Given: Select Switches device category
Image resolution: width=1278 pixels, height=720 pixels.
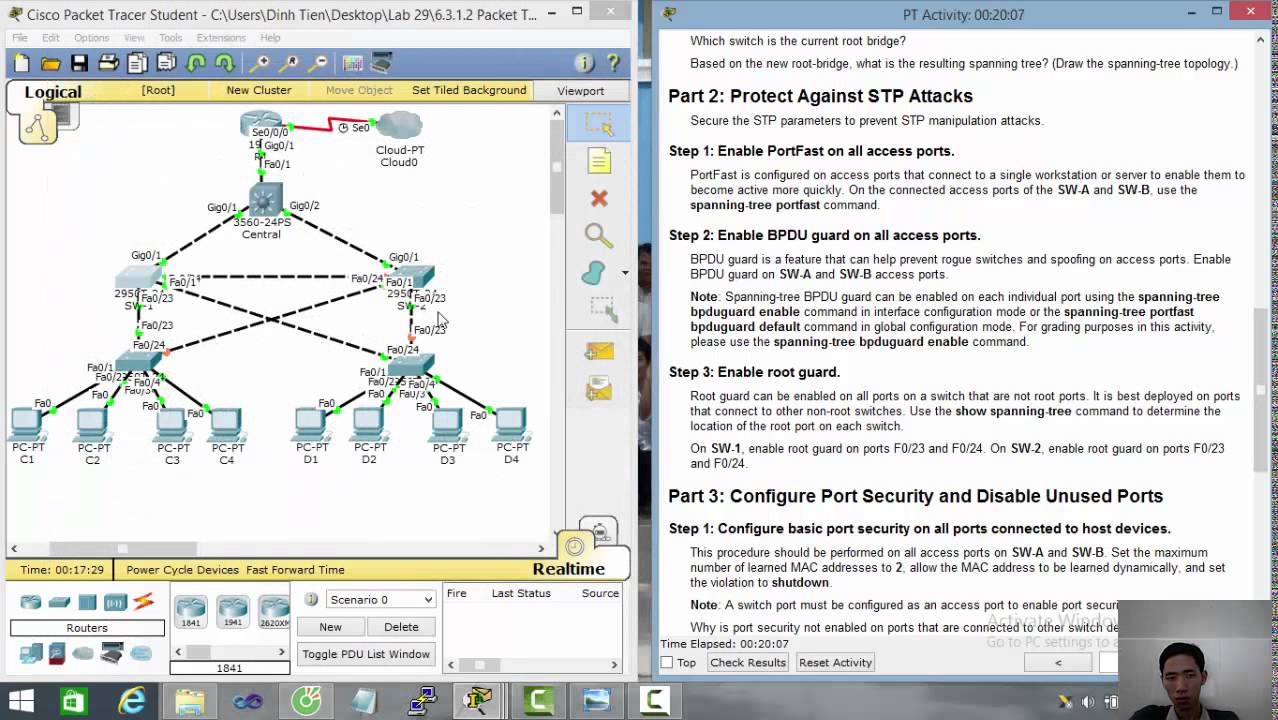Looking at the screenshot, I should tap(59, 602).
